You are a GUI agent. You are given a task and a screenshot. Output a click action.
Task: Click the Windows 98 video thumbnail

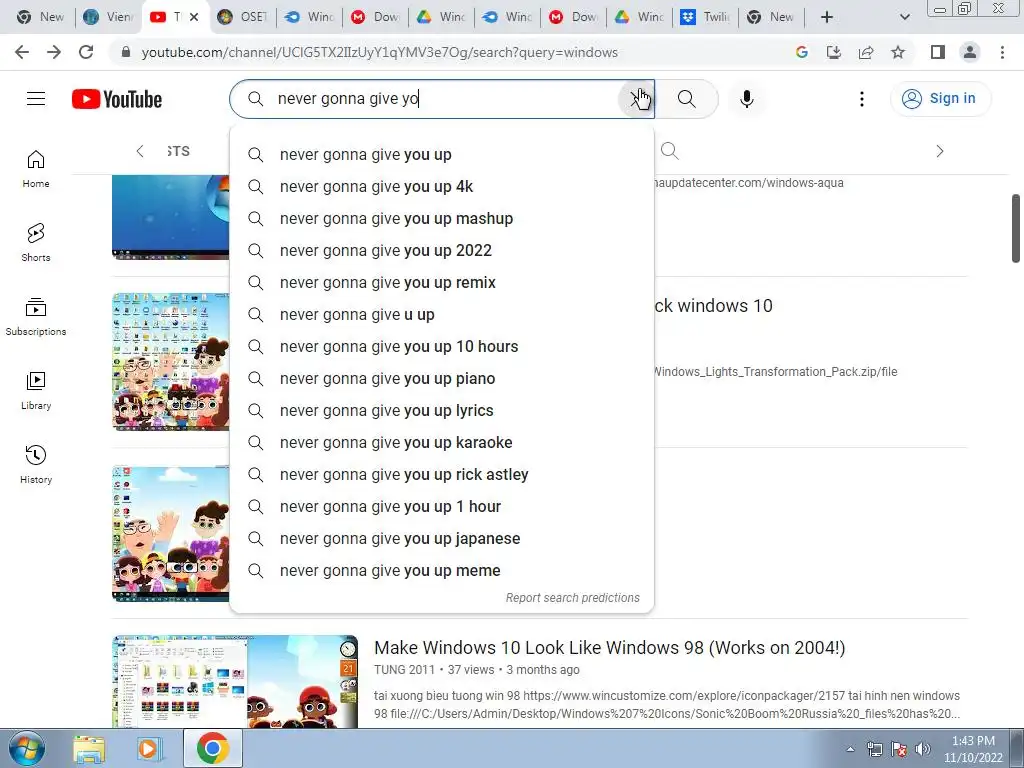235,682
